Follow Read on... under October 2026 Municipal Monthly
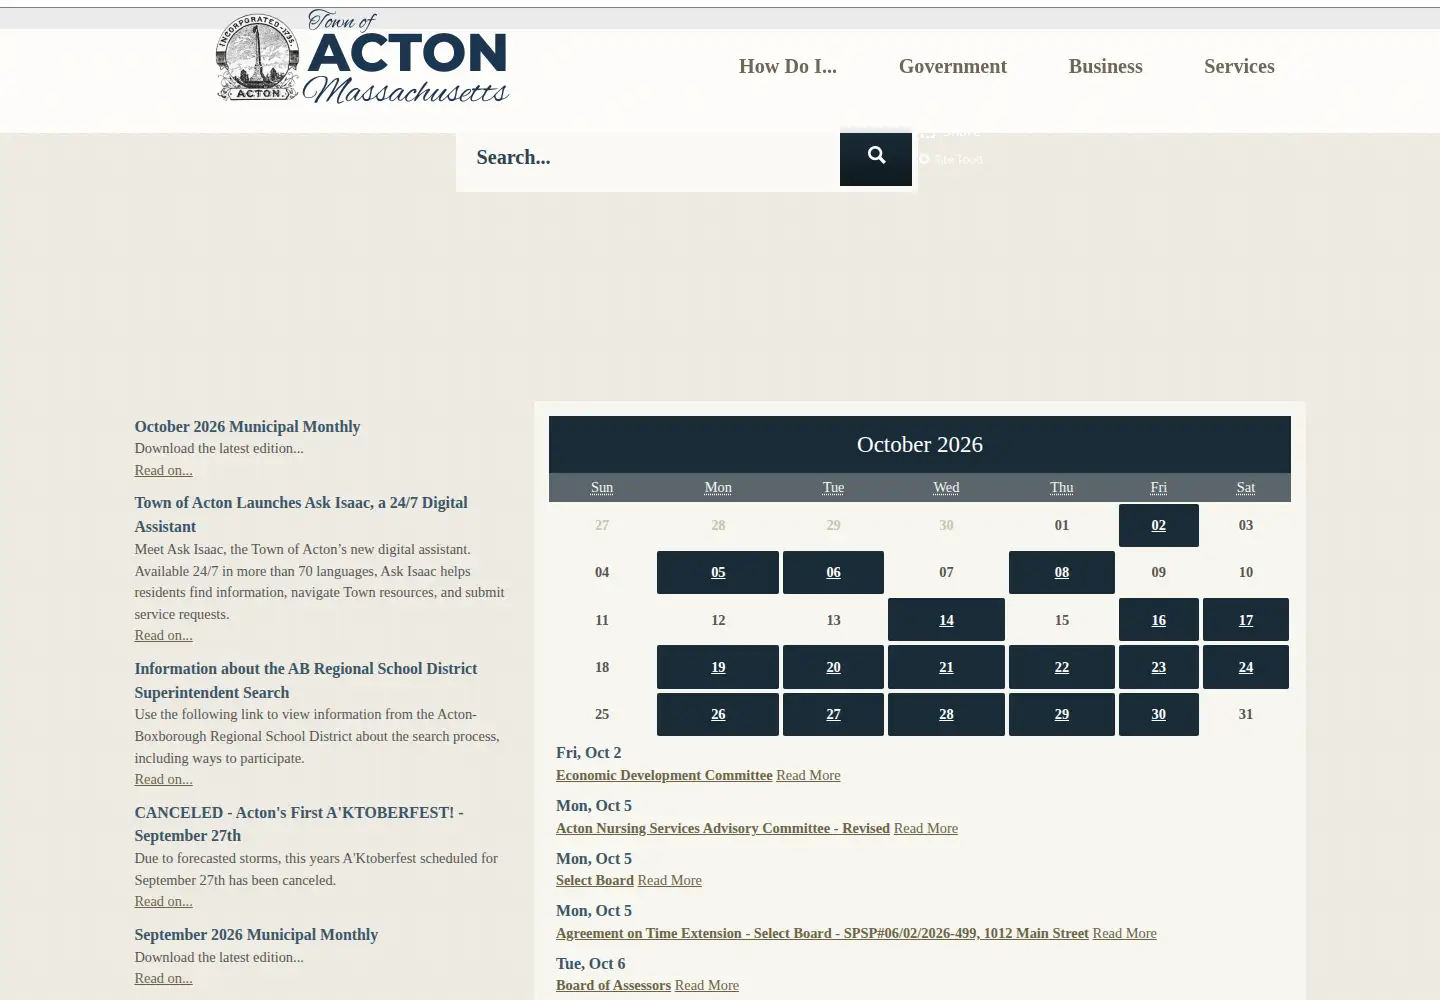 [164, 470]
